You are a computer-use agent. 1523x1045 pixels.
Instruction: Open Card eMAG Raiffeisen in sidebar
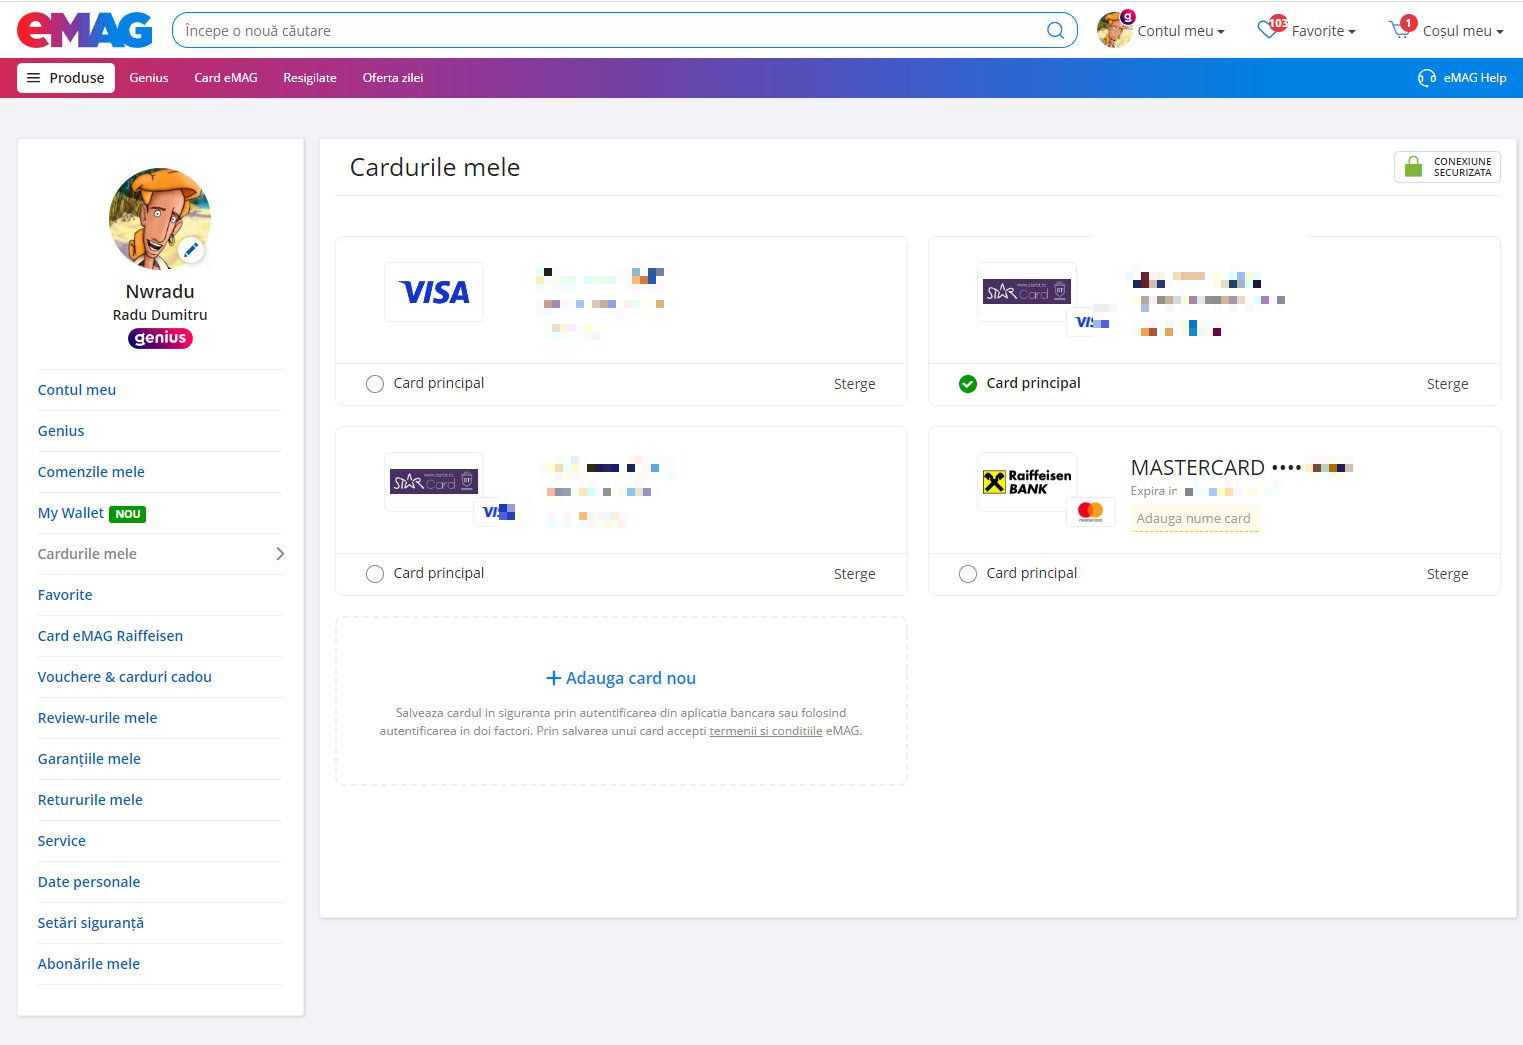[110, 636]
